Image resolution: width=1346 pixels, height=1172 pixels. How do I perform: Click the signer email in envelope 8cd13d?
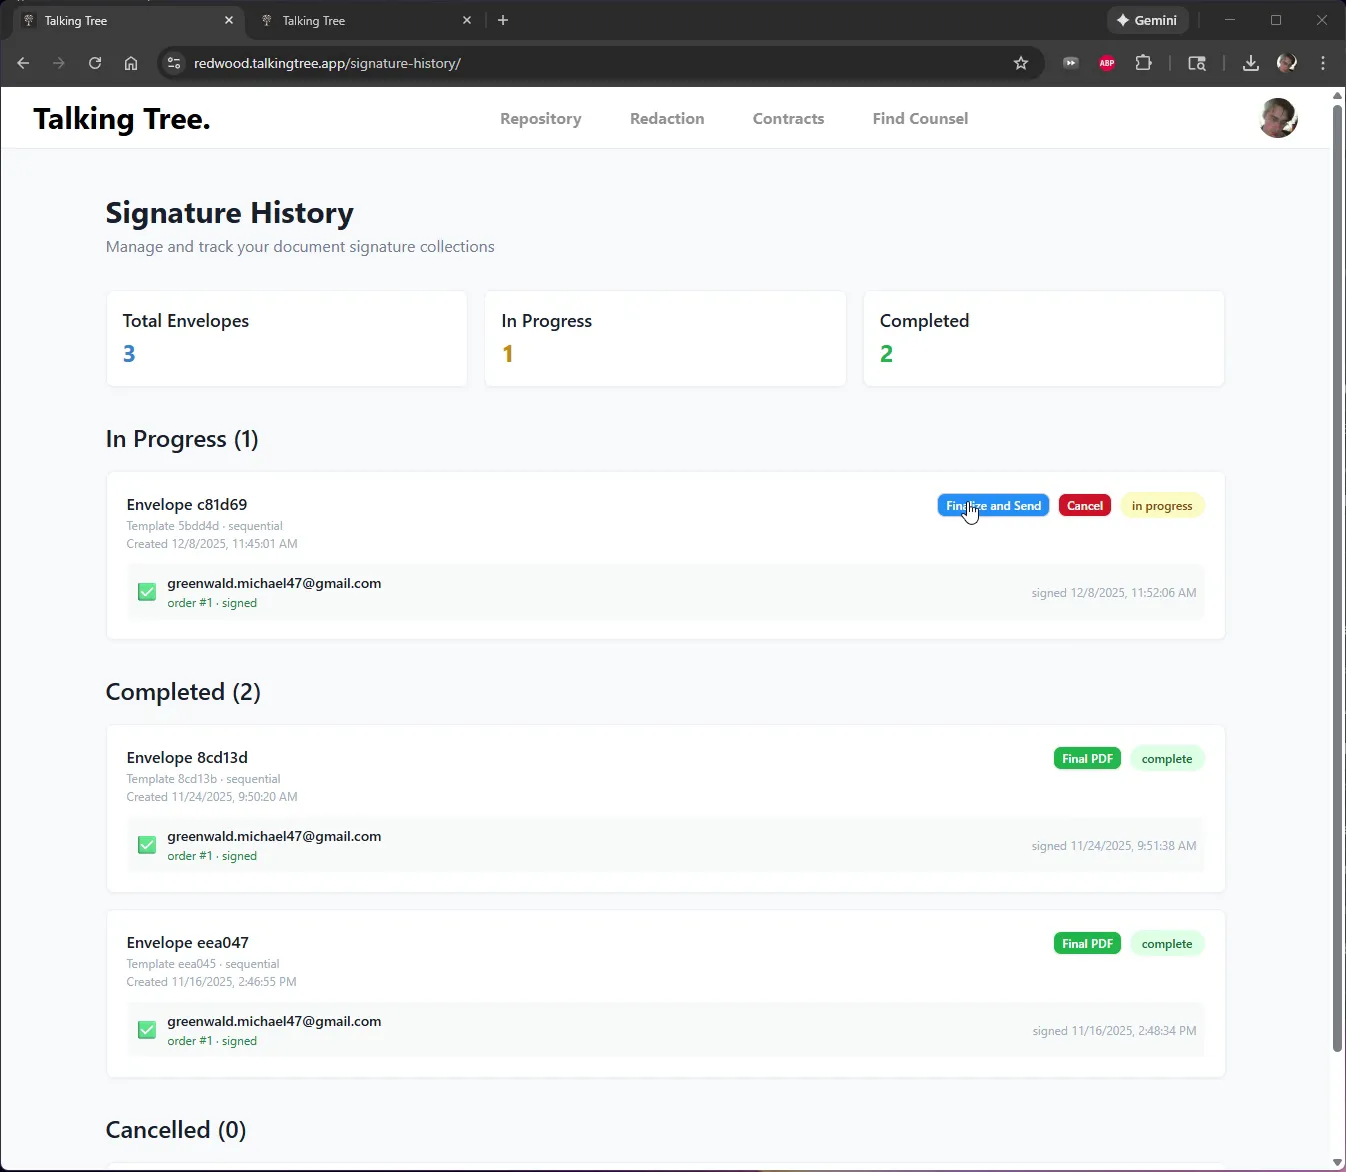tap(274, 836)
